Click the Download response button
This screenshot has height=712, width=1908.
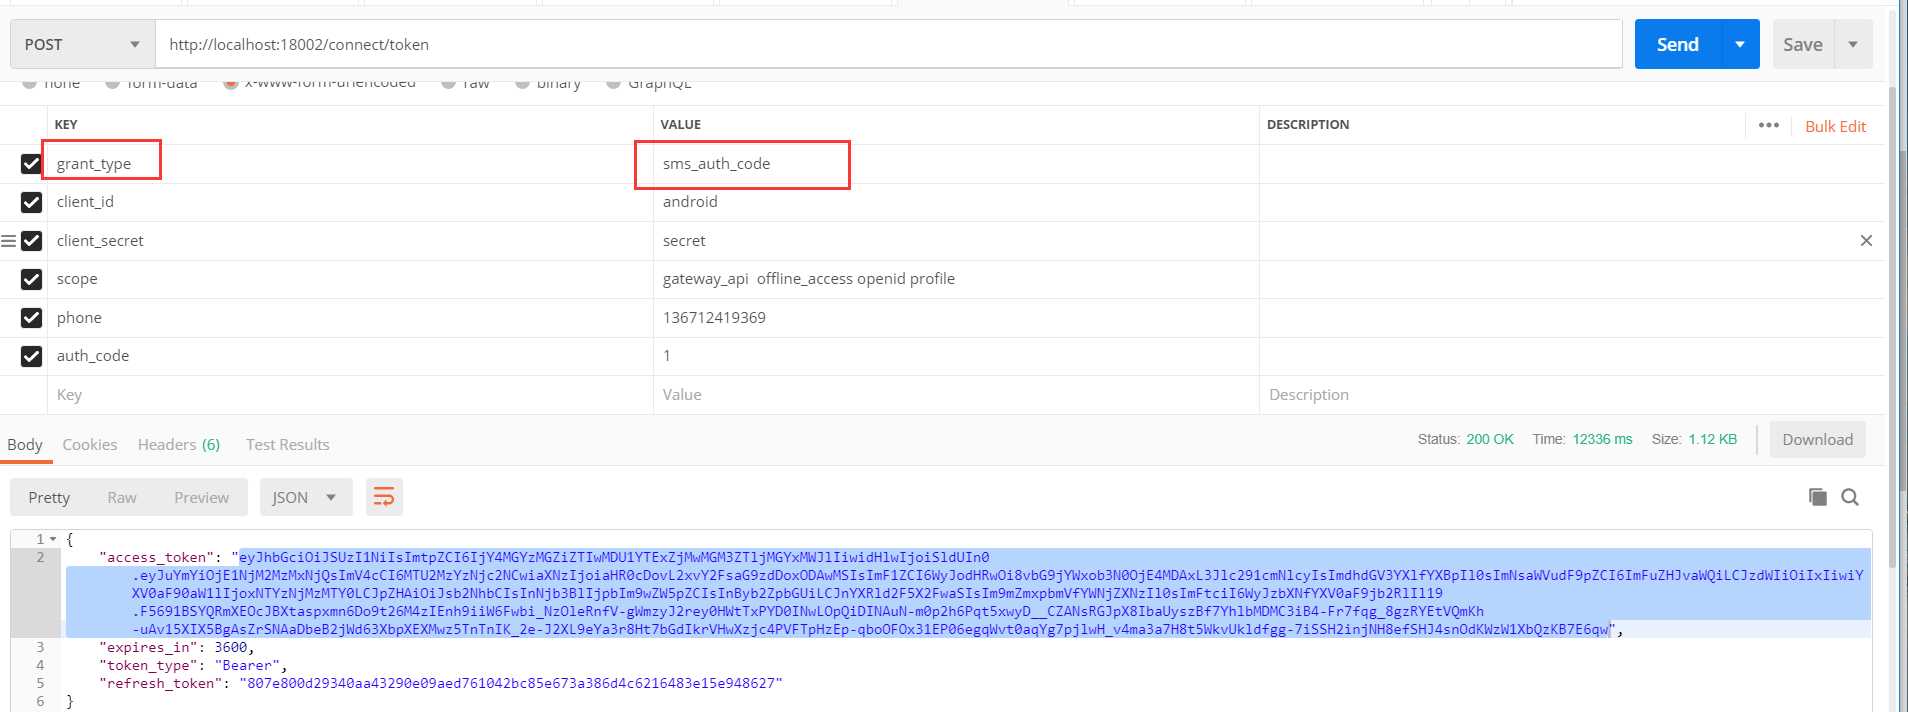[1817, 439]
